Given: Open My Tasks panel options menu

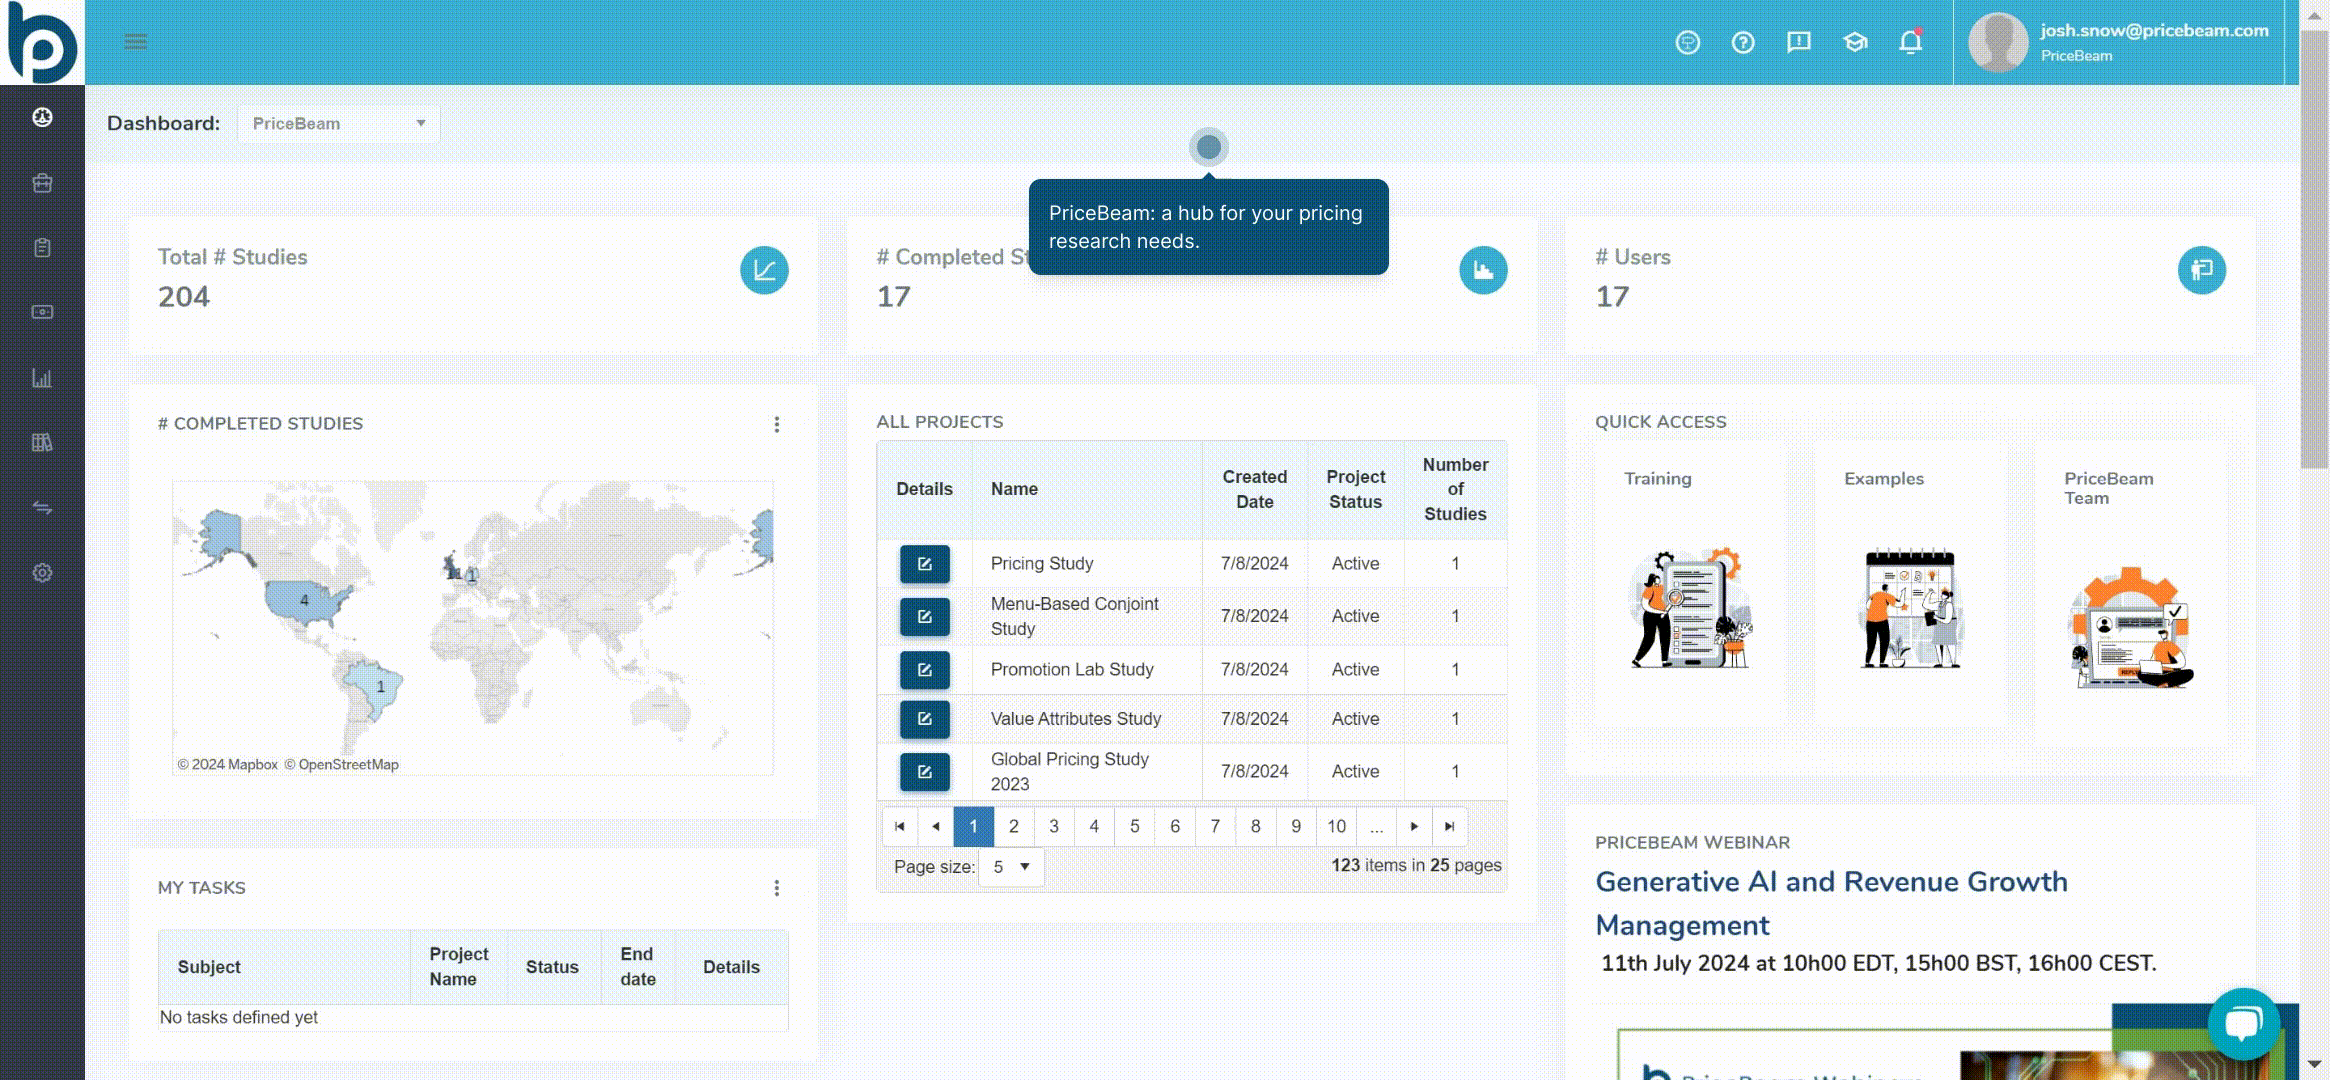Looking at the screenshot, I should click(x=776, y=888).
